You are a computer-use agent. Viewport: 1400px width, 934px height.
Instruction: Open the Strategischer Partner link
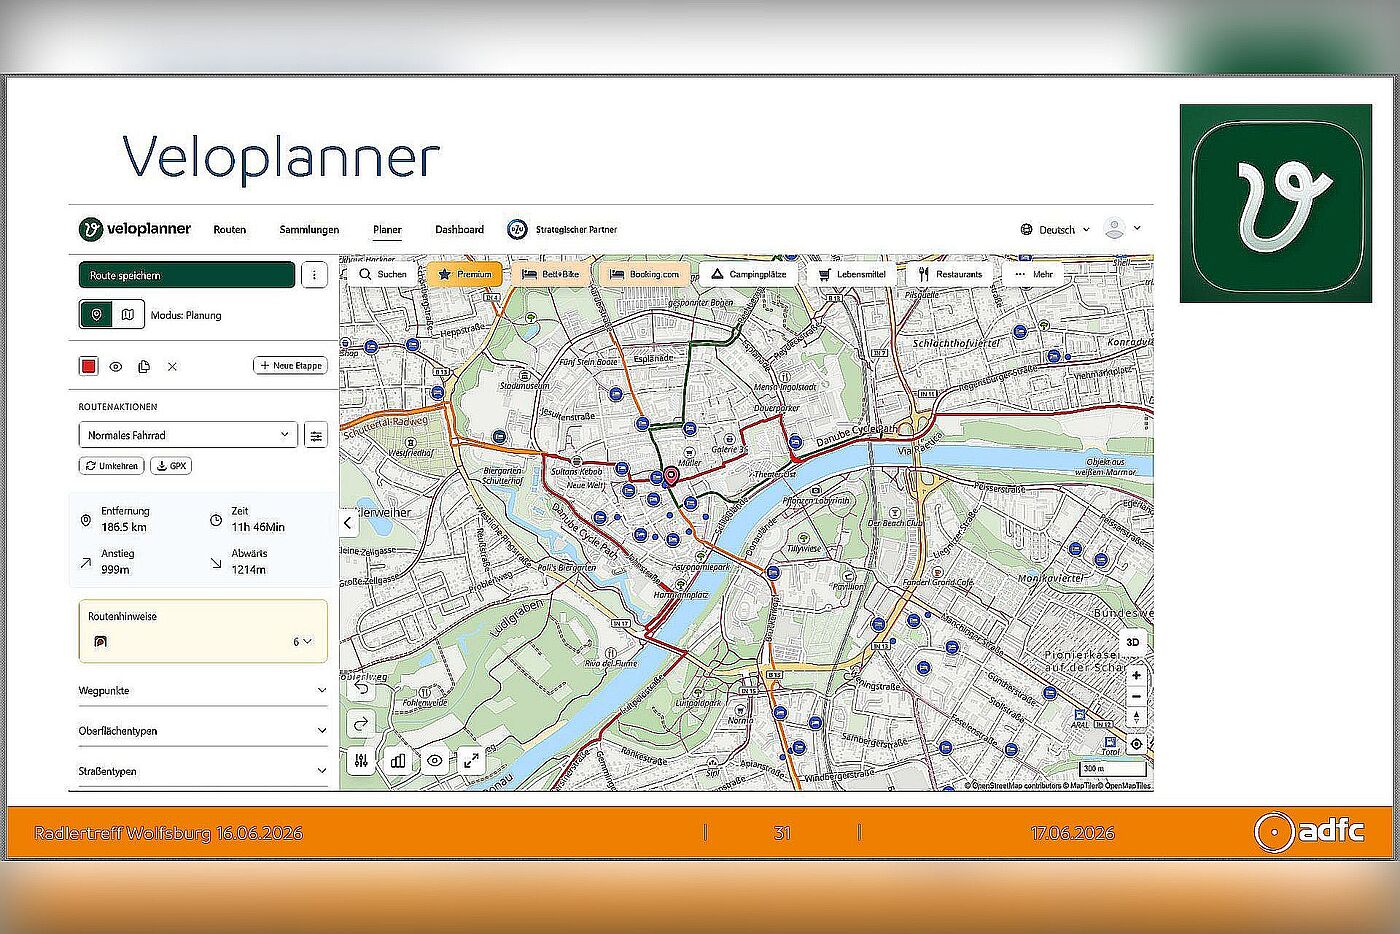(x=562, y=230)
